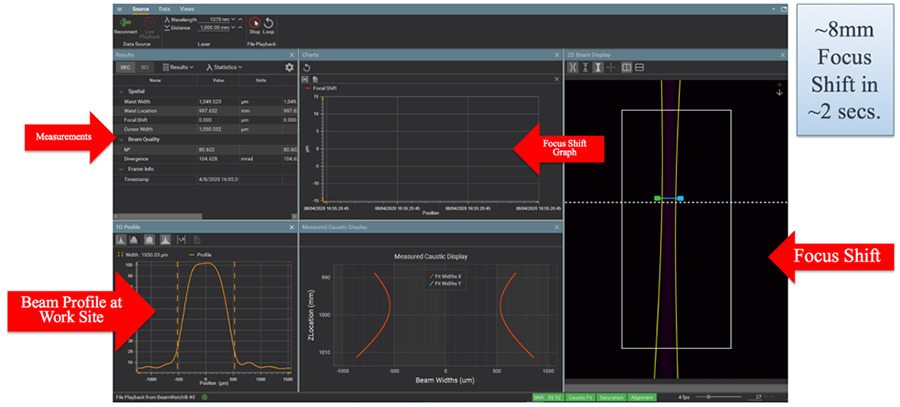Screen dimensions: 900x407
Task: Click the first 1D Profile toolbar icon
Action: [x=123, y=240]
